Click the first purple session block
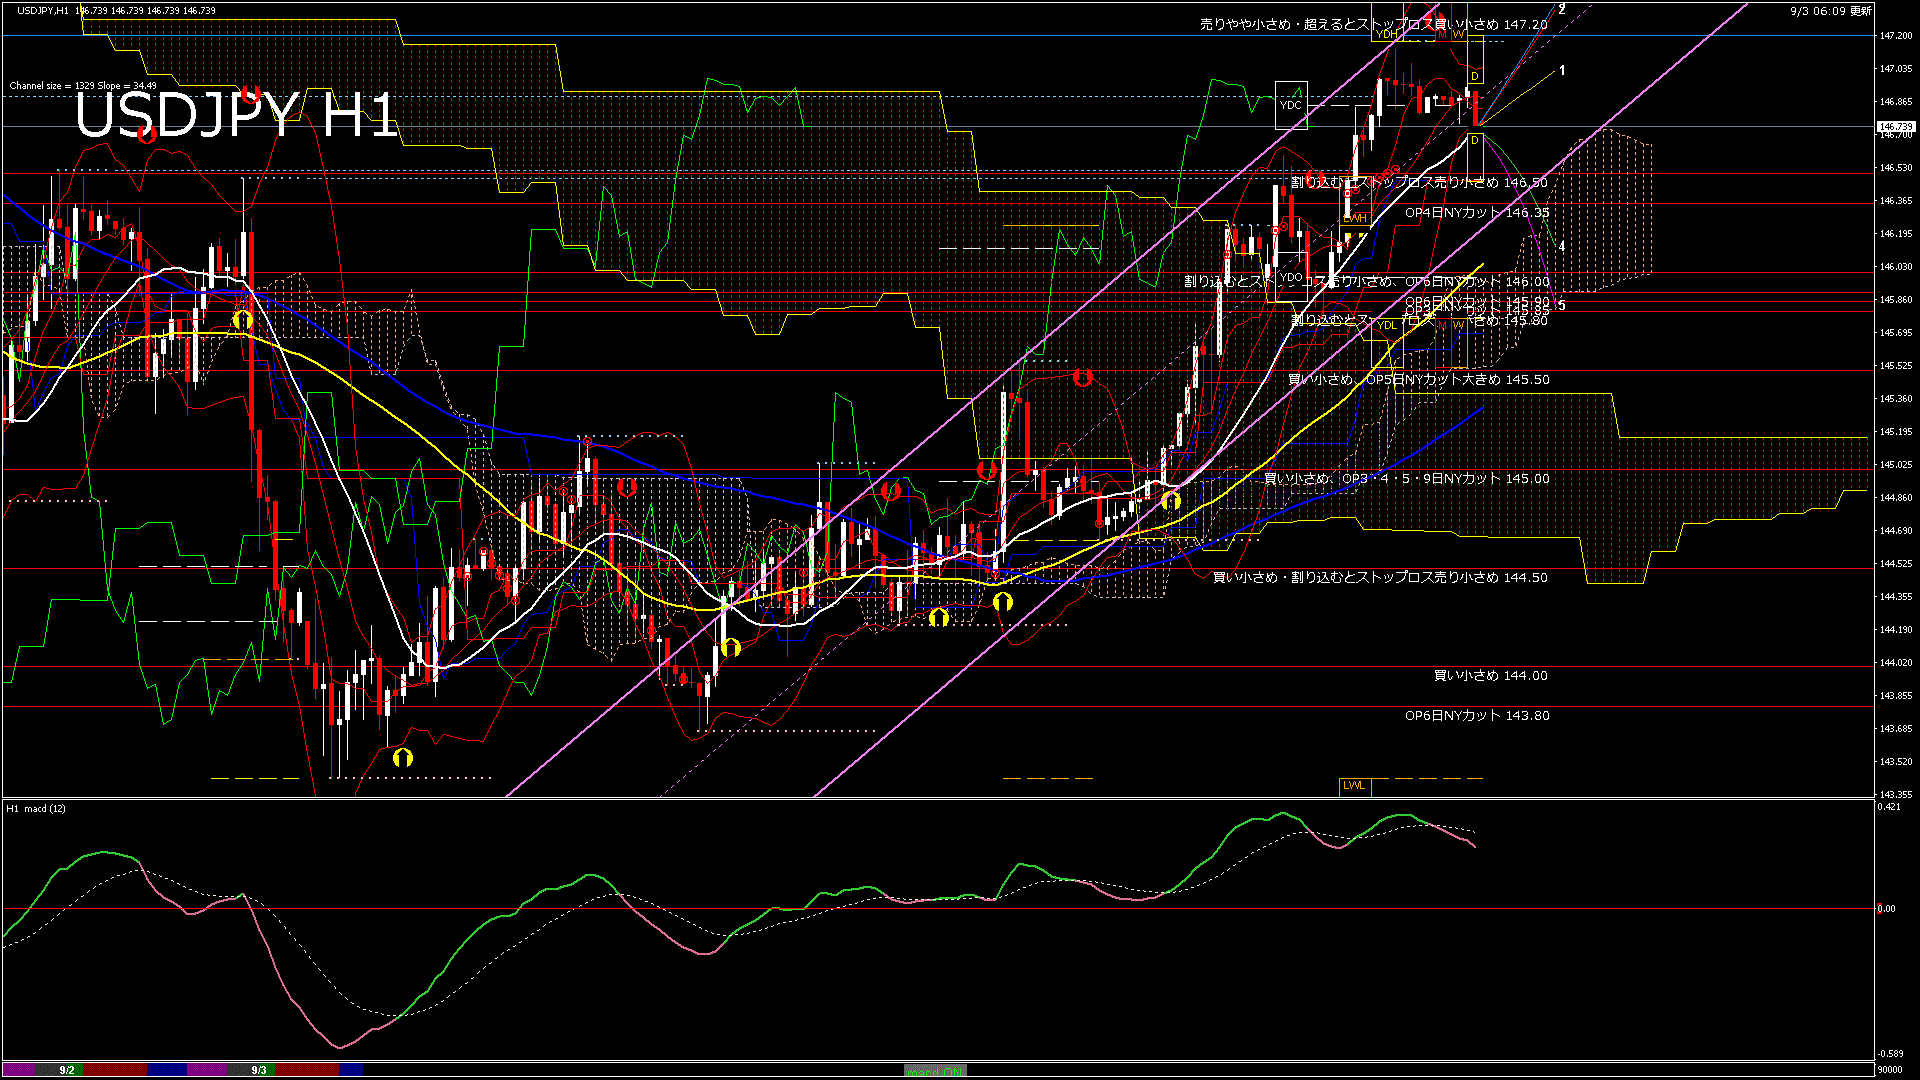 19,1070
